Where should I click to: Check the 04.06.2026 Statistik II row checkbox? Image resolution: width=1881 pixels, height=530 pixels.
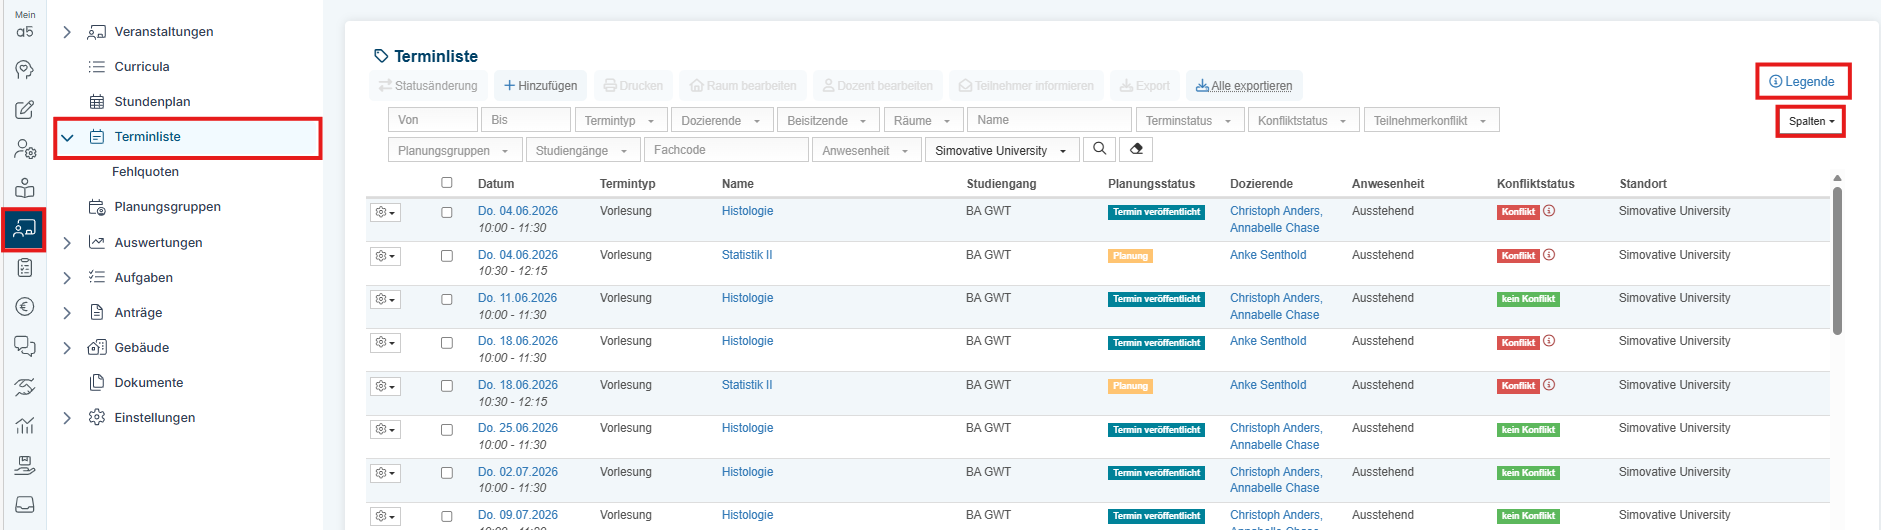point(447,256)
